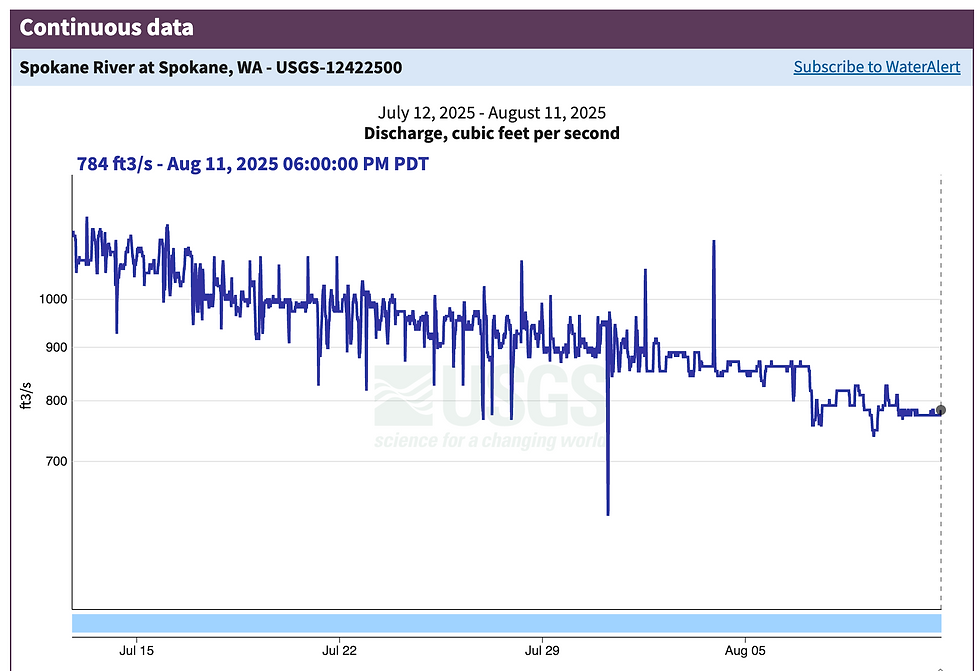Click the Jul 15 x-axis label
Viewport: 980px width, 671px height.
coord(136,650)
